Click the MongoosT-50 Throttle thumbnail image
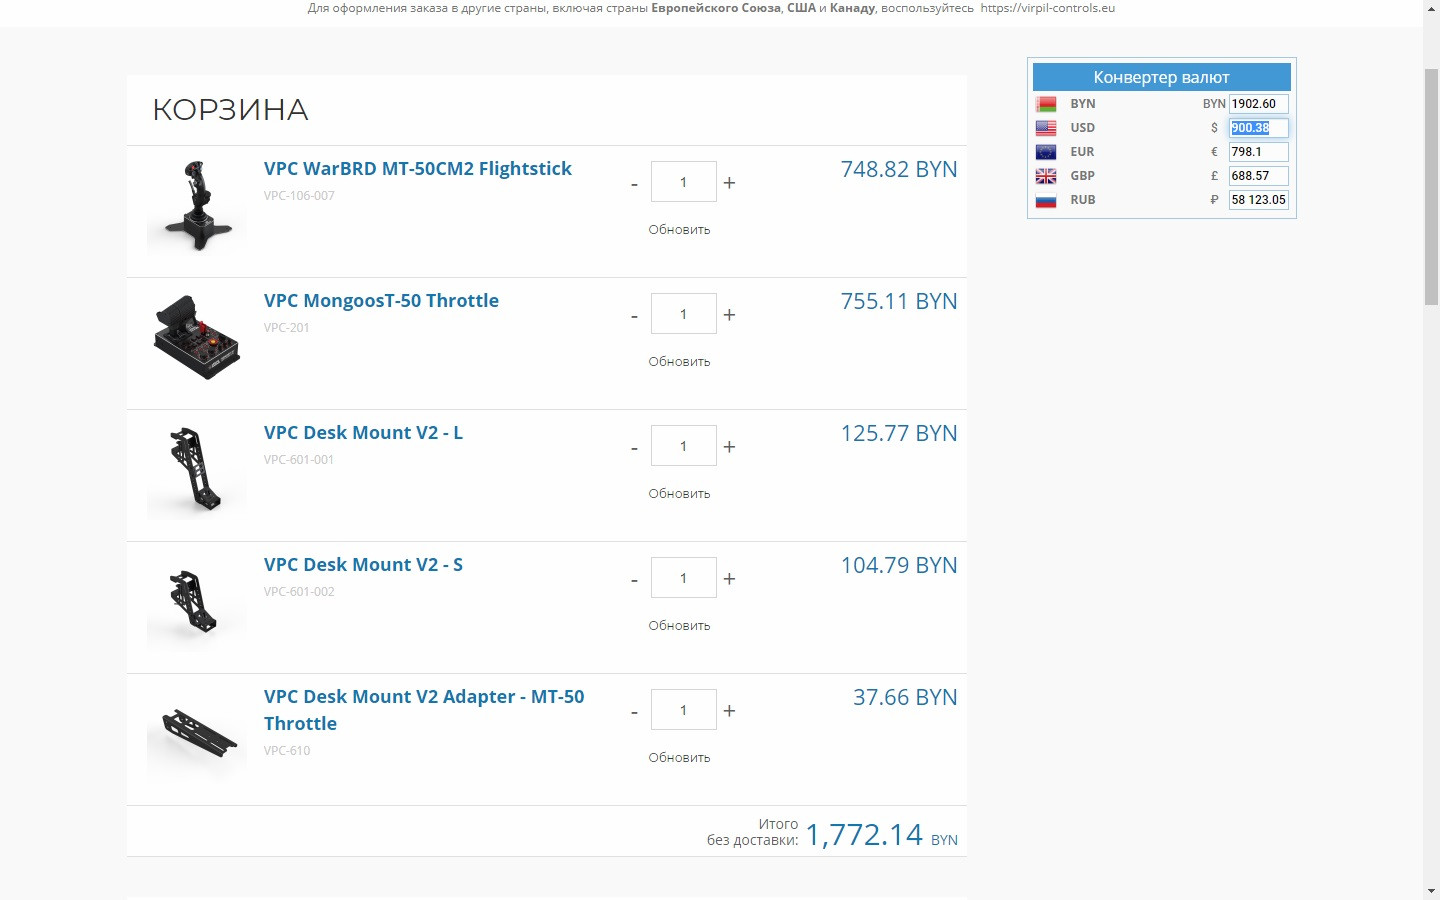Viewport: 1440px width, 900px height. coord(197,338)
